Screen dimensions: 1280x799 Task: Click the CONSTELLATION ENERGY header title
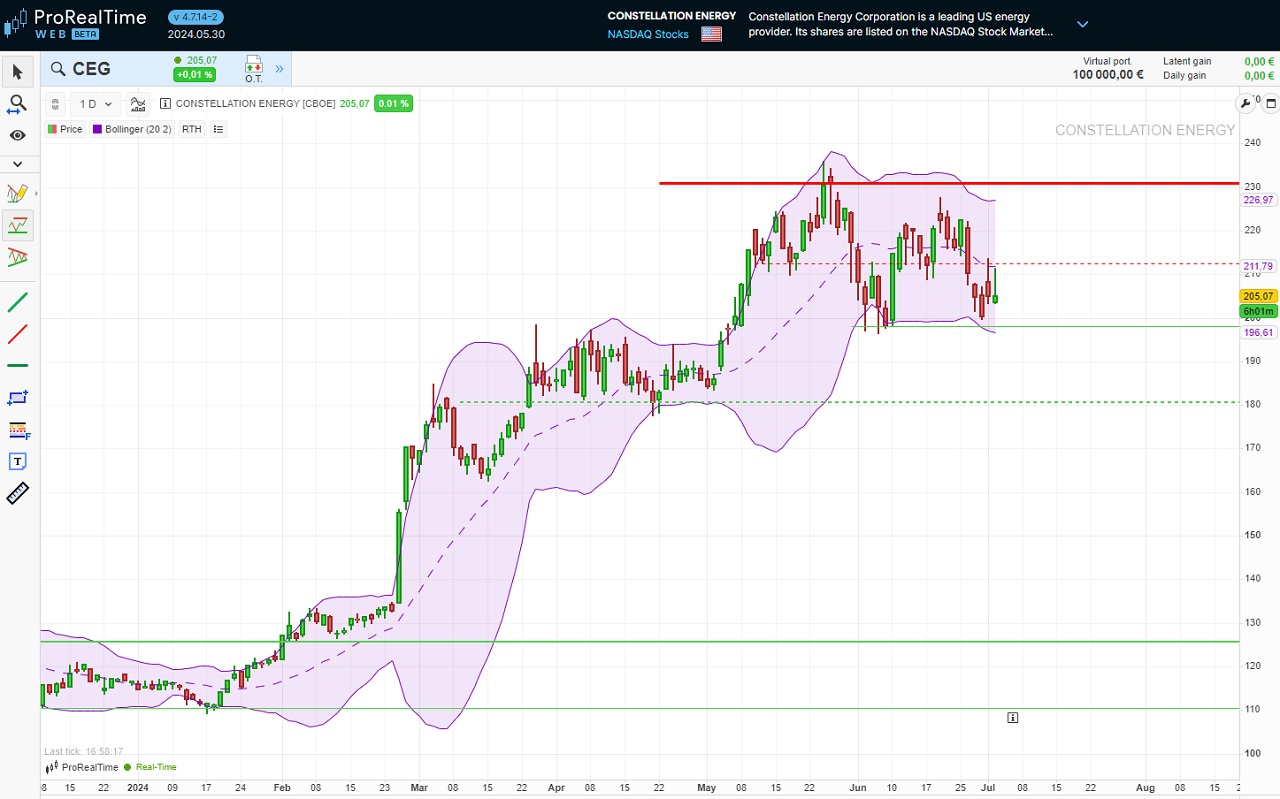(x=671, y=16)
